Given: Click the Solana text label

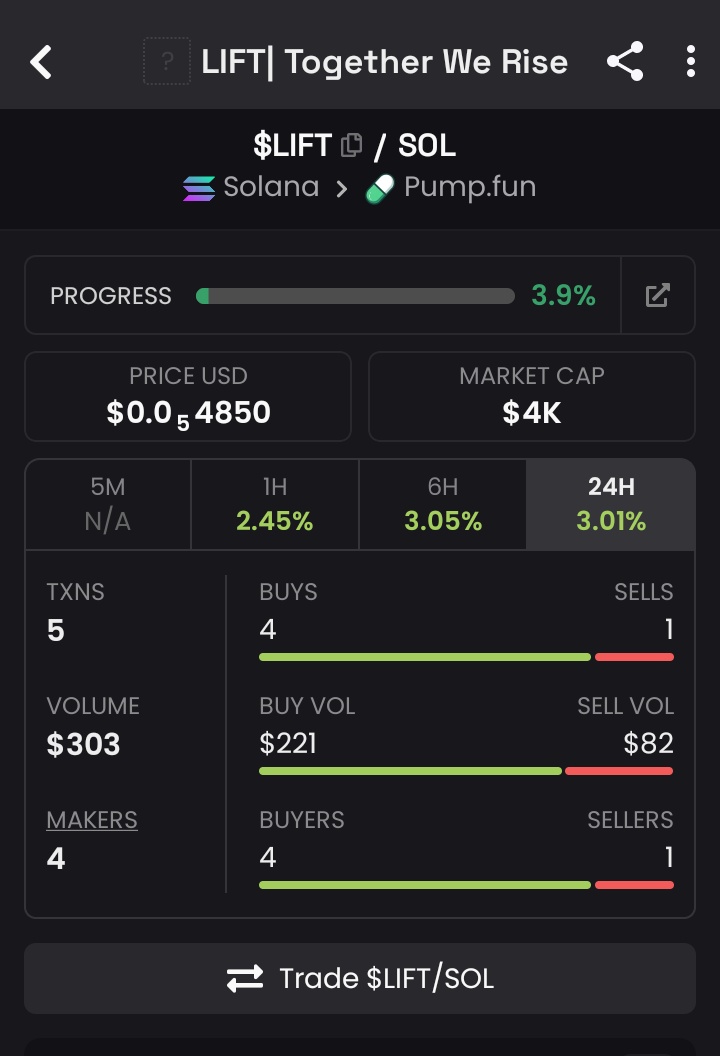Looking at the screenshot, I should (271, 187).
